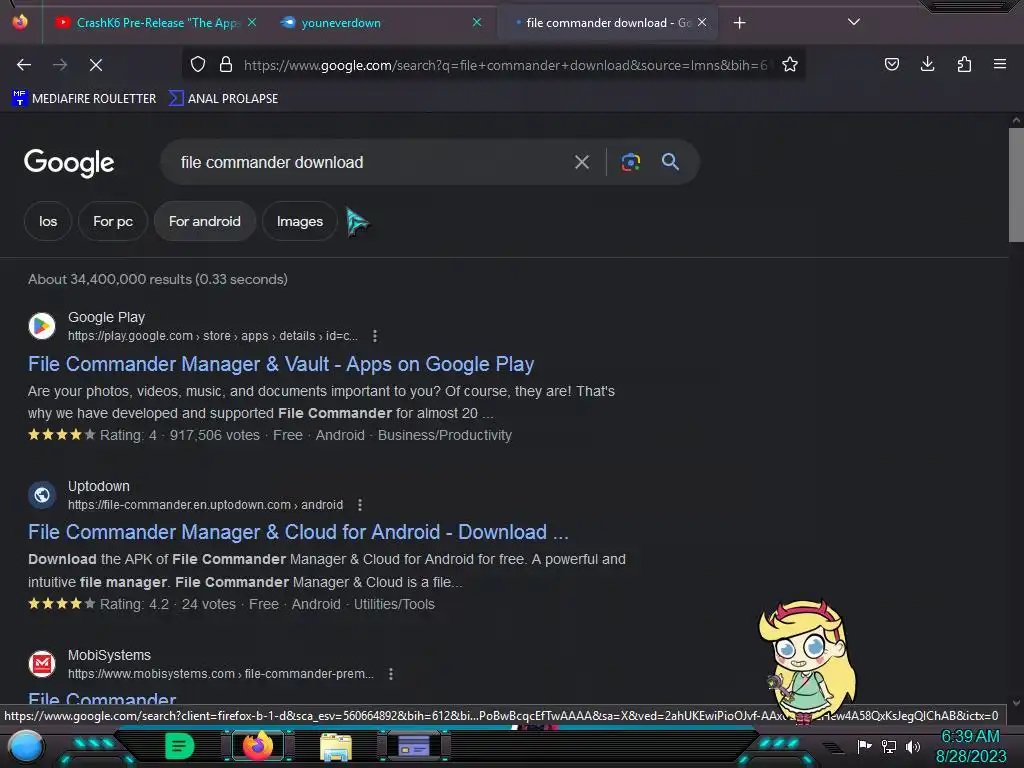Open File Explorer from the taskbar
Image resolution: width=1024 pixels, height=768 pixels.
[336, 746]
